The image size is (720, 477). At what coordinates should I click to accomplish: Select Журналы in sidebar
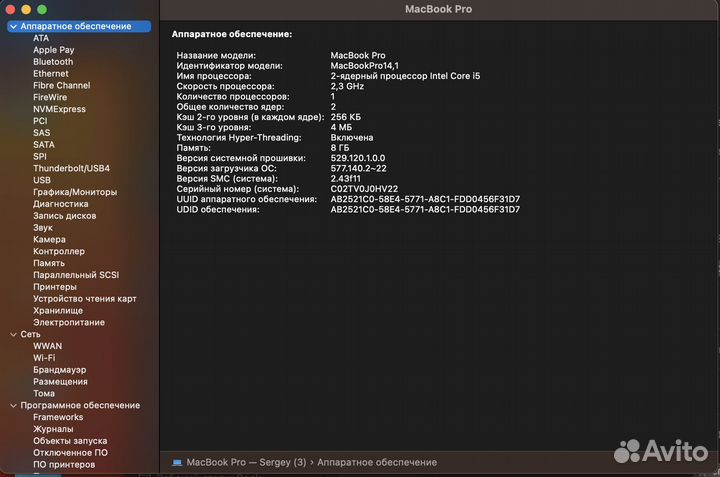pos(53,429)
